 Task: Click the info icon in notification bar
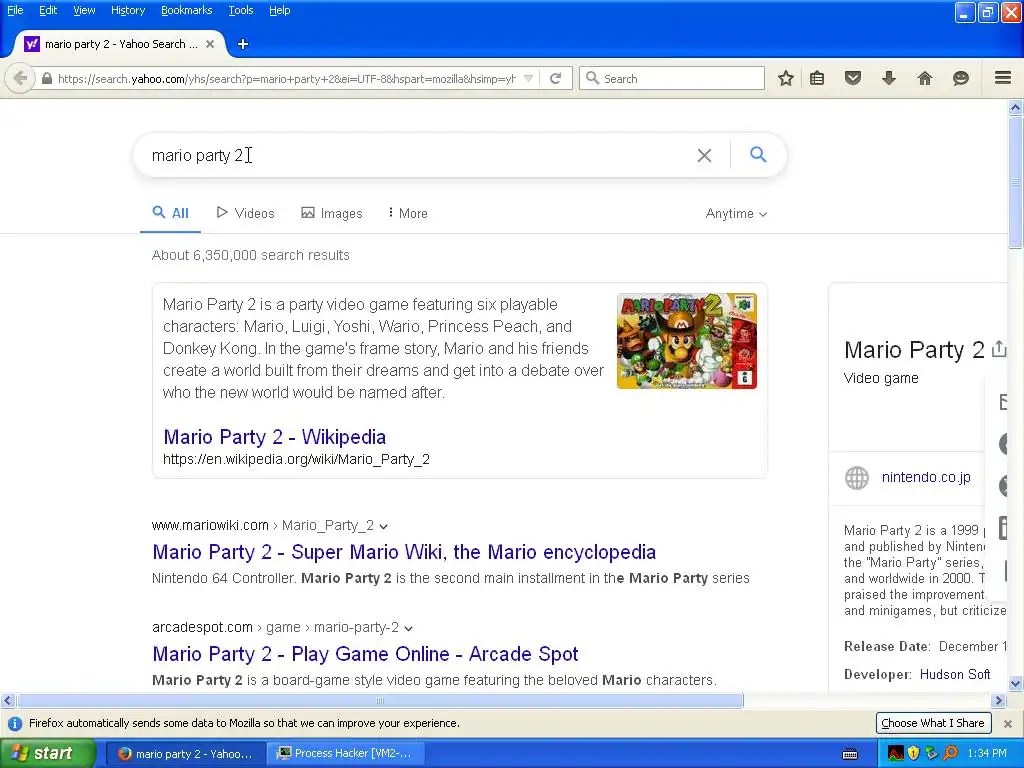14,724
